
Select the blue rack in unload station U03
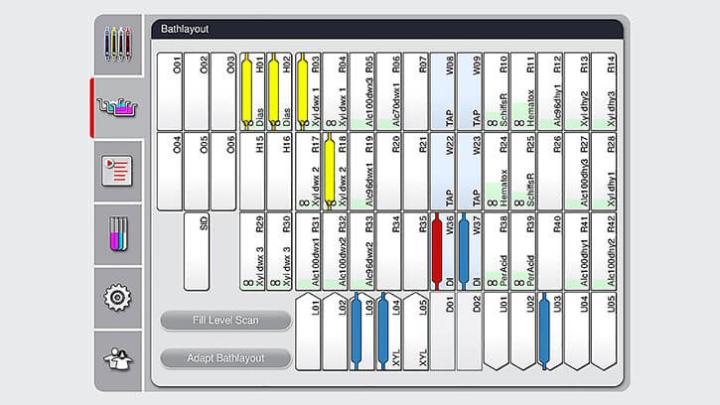tap(544, 330)
